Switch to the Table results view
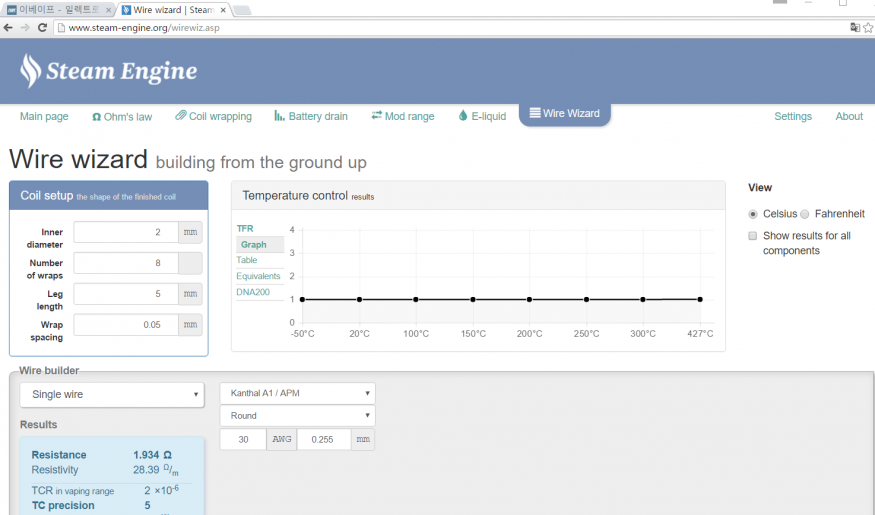This screenshot has width=875, height=515. [247, 260]
